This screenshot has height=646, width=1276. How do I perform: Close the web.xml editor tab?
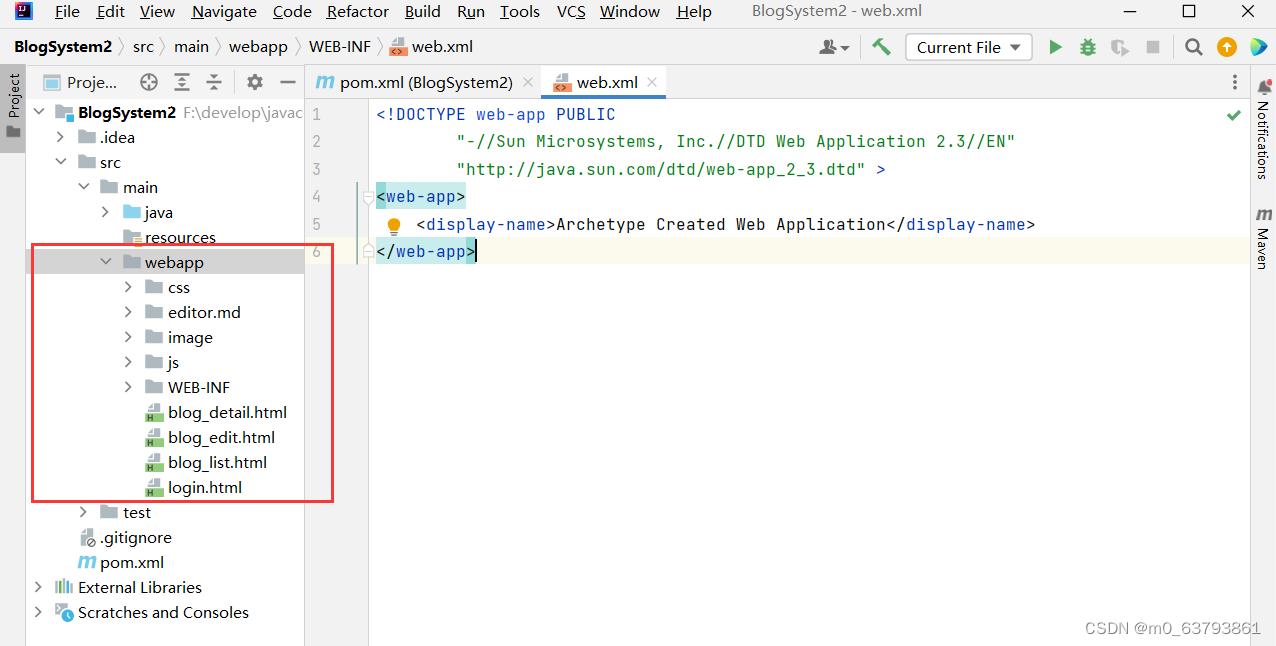click(x=652, y=82)
